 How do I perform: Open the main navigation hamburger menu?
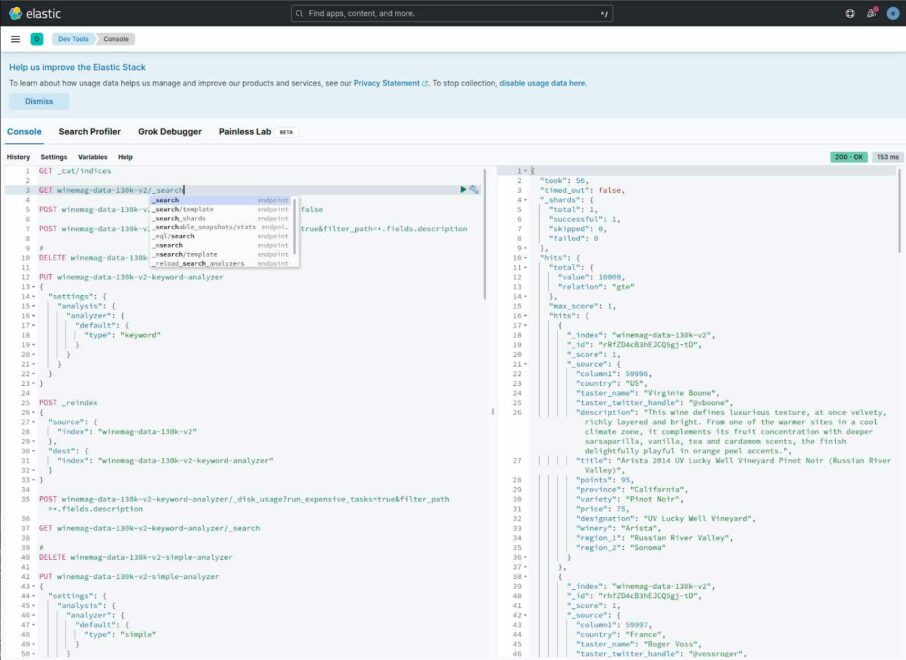[15, 39]
